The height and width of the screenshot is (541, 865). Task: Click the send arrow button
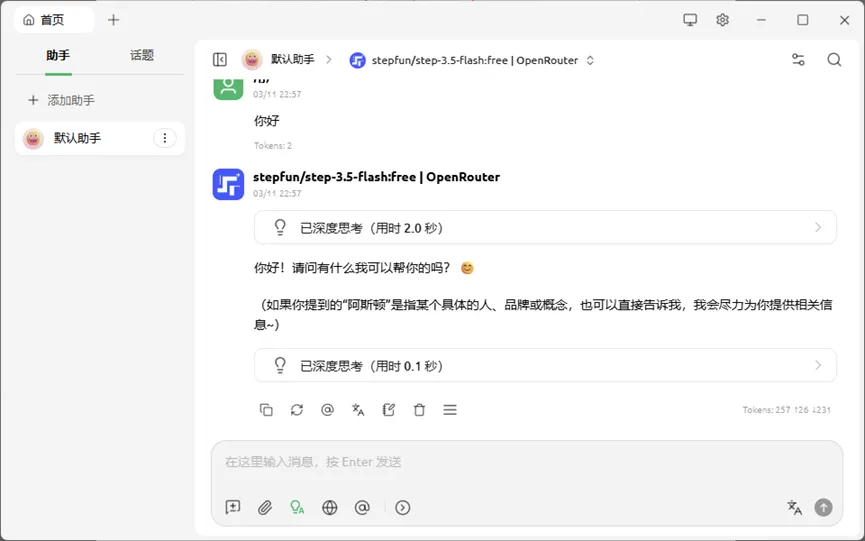[x=824, y=507]
